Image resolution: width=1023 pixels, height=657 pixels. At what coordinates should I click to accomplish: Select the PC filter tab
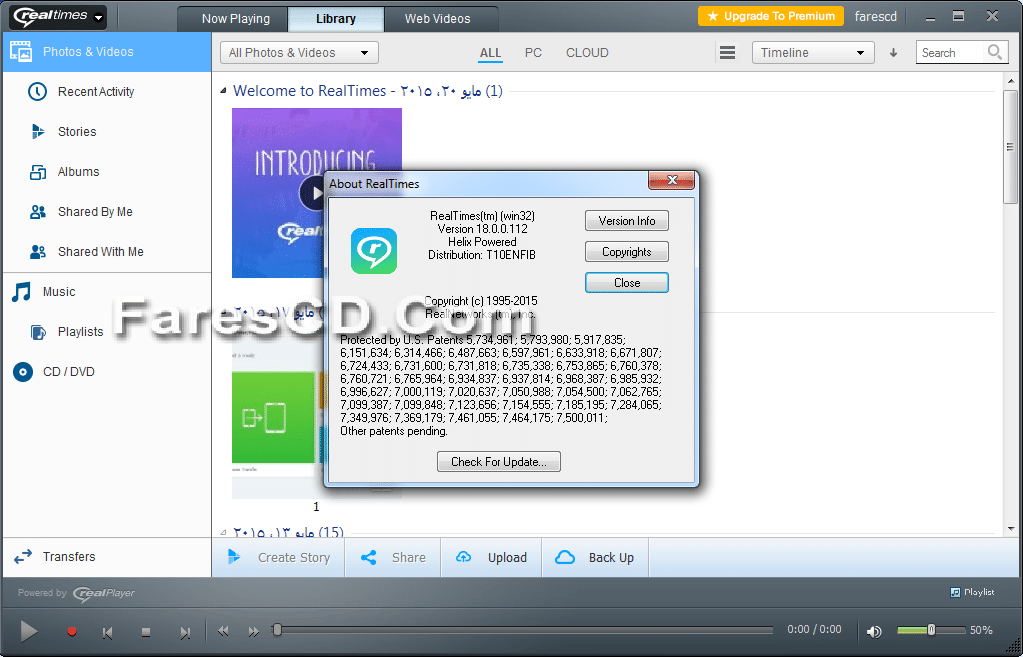(533, 53)
